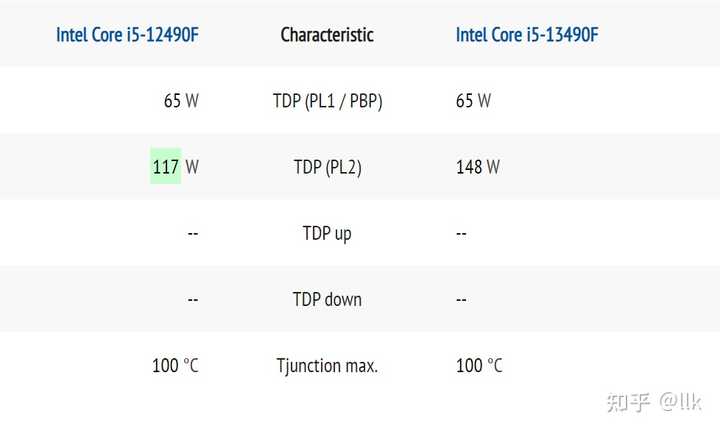
Task: Click the TDP (PL2) row label
Action: coord(327,167)
